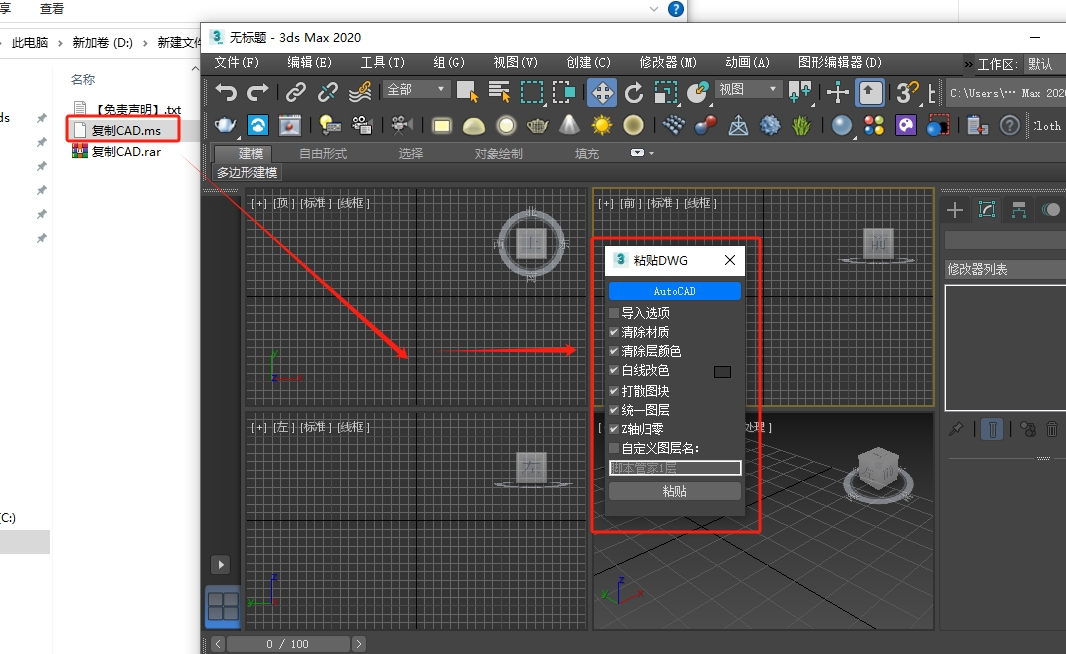This screenshot has height=654, width=1066.
Task: Click the Pin Stack icon
Action: click(x=957, y=429)
